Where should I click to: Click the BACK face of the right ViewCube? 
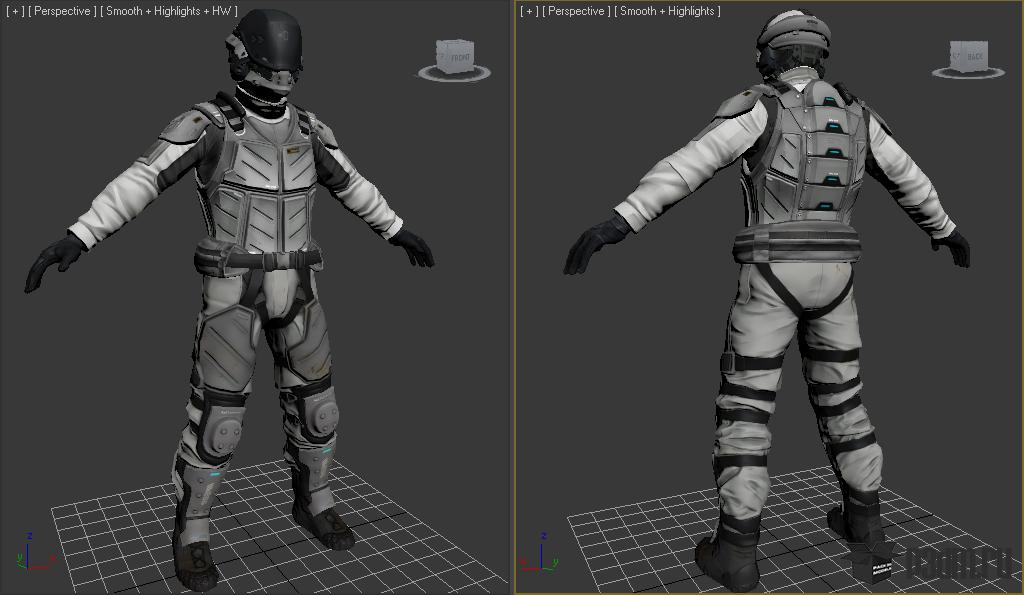tap(974, 57)
